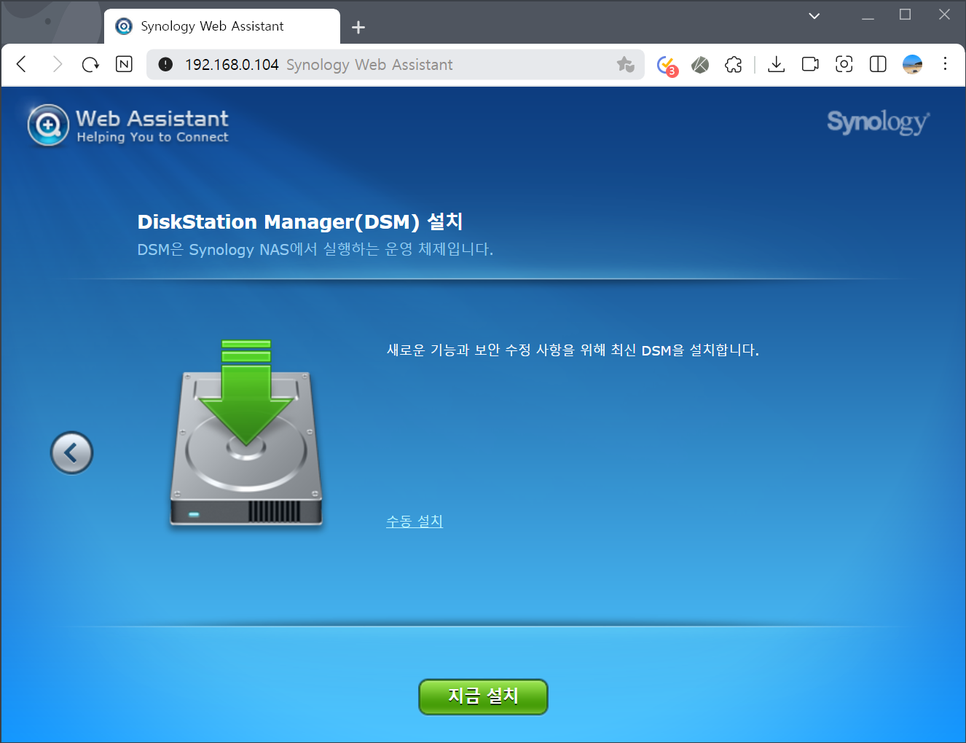Click the browser forward arrow
Image resolution: width=966 pixels, height=743 pixels.
[57, 64]
